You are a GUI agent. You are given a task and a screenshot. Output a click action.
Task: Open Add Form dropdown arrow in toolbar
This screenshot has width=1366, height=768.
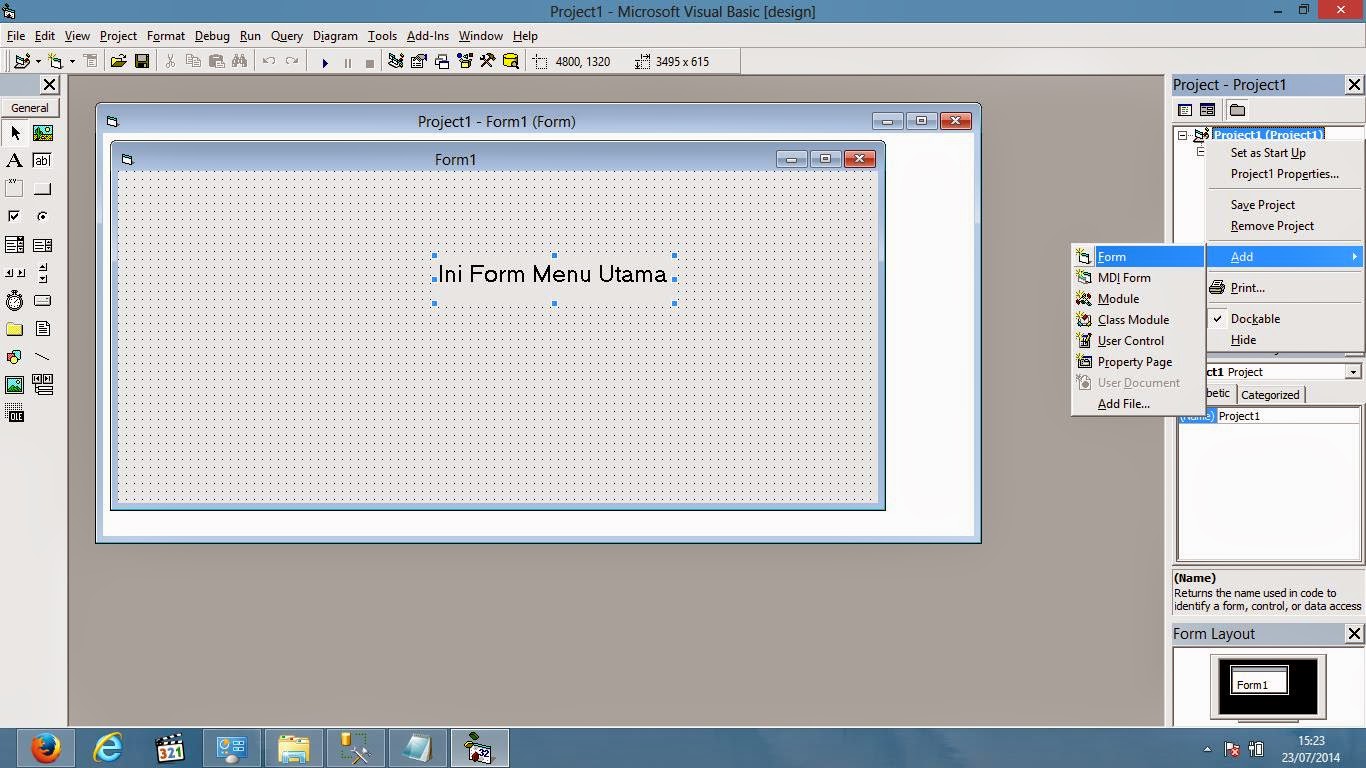[x=71, y=62]
